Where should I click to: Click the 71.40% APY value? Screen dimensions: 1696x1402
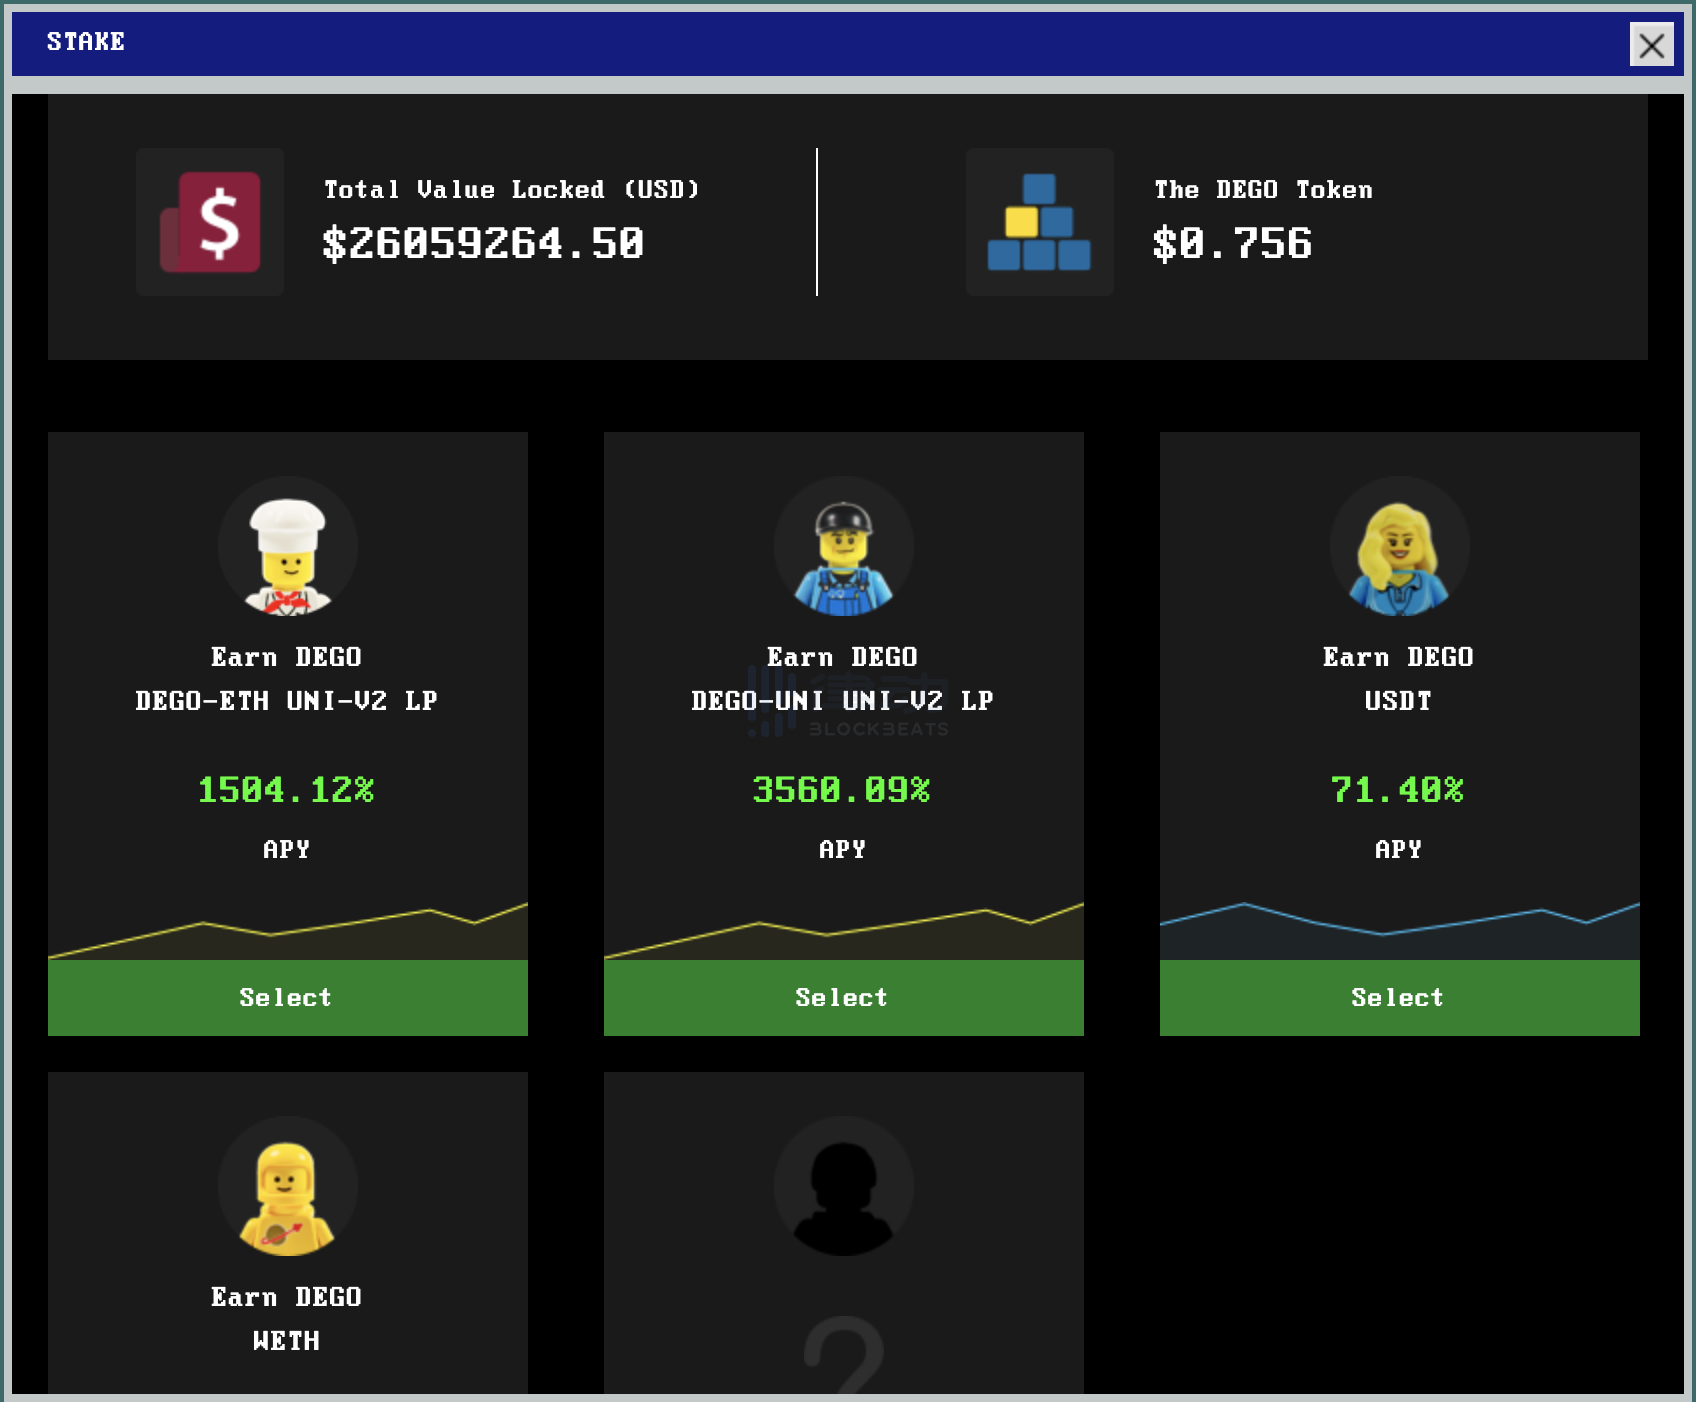1397,790
